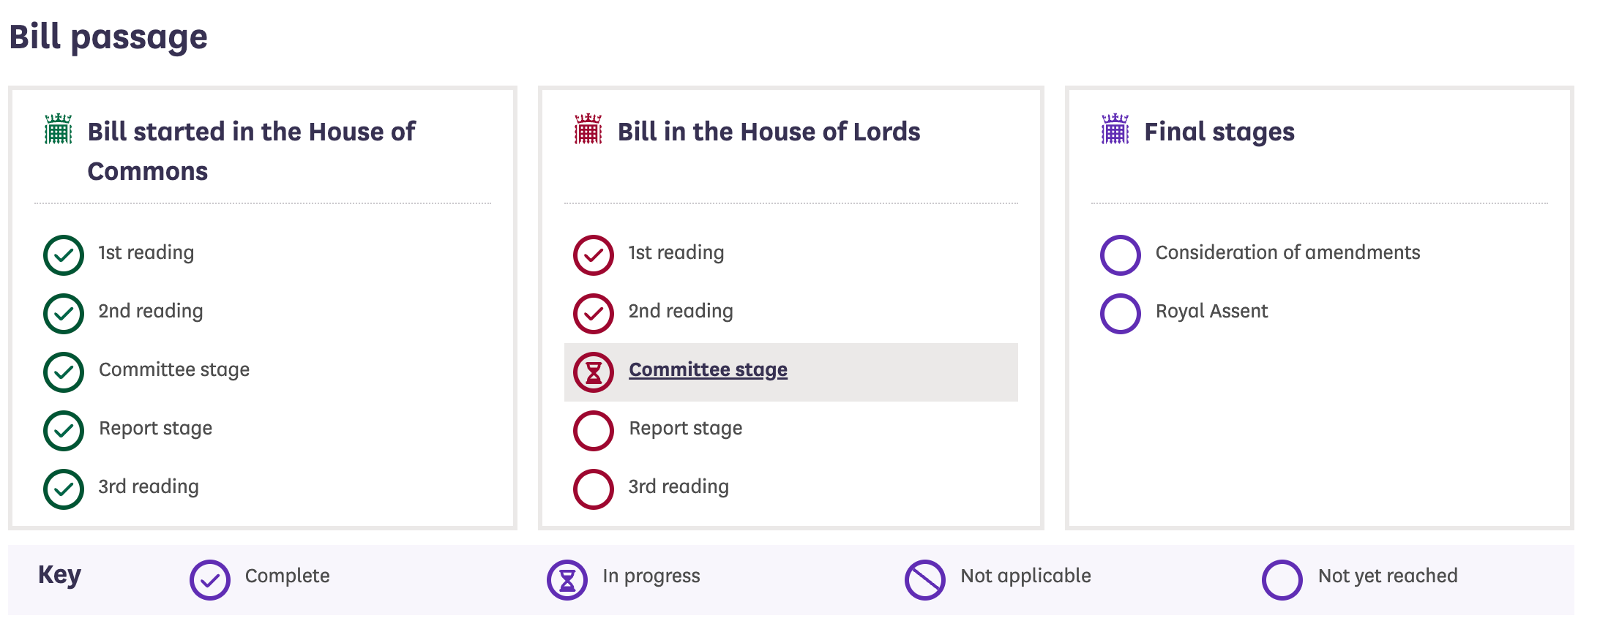Image resolution: width=1600 pixels, height=632 pixels.
Task: Click the Not yet reached key circle
Action: pyautogui.click(x=1282, y=580)
